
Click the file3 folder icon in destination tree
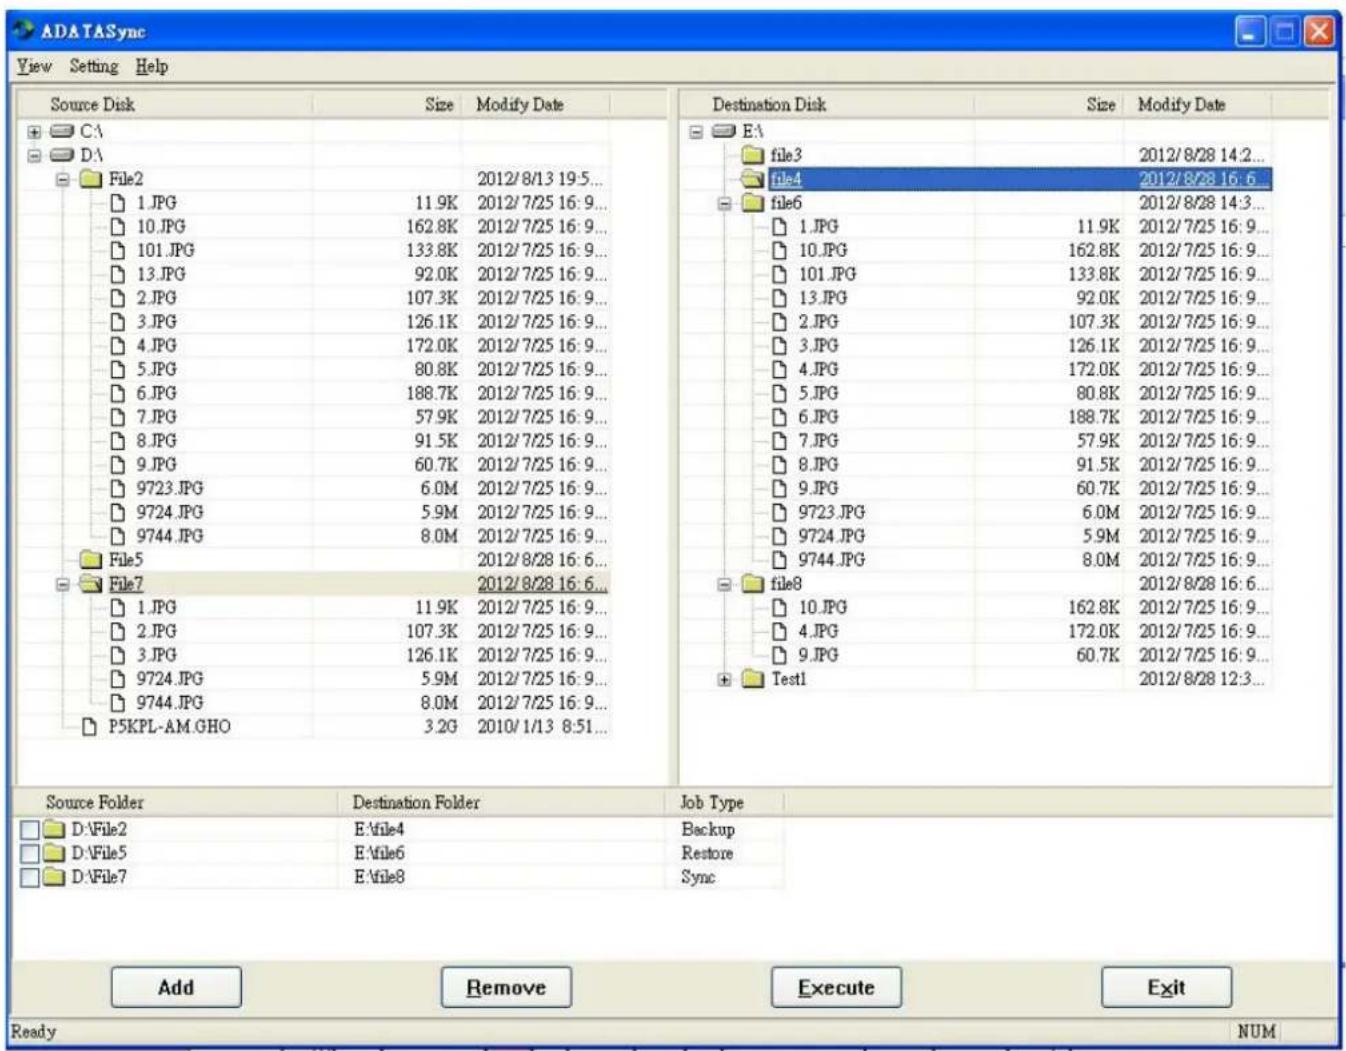(753, 155)
